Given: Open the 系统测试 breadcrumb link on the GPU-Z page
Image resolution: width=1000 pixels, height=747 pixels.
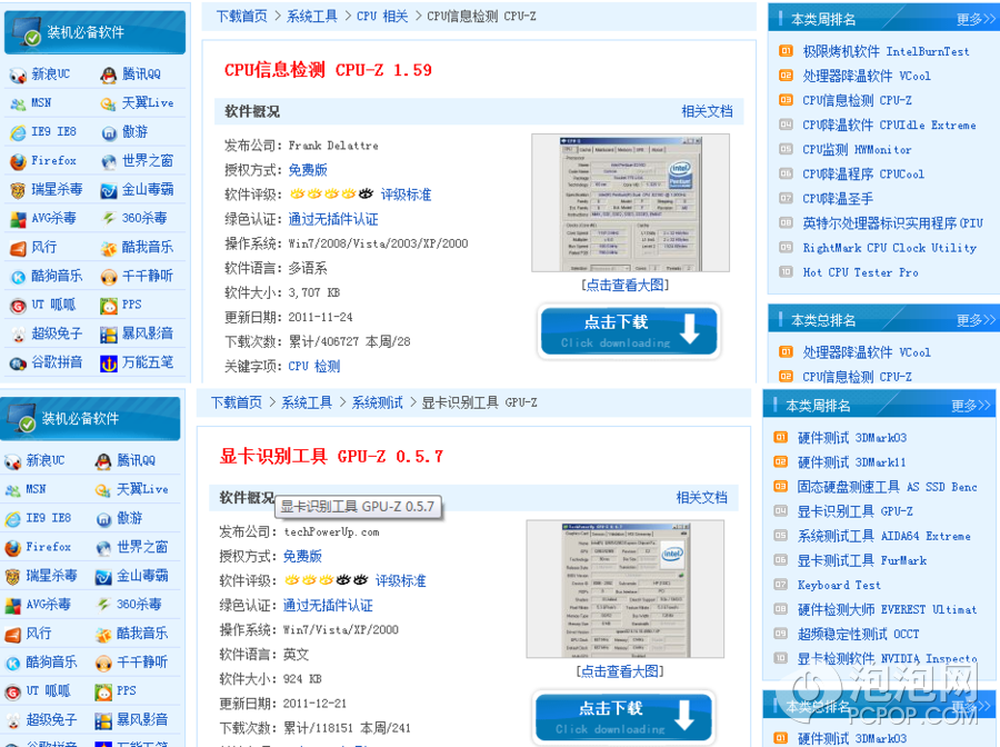Looking at the screenshot, I should tap(378, 403).
